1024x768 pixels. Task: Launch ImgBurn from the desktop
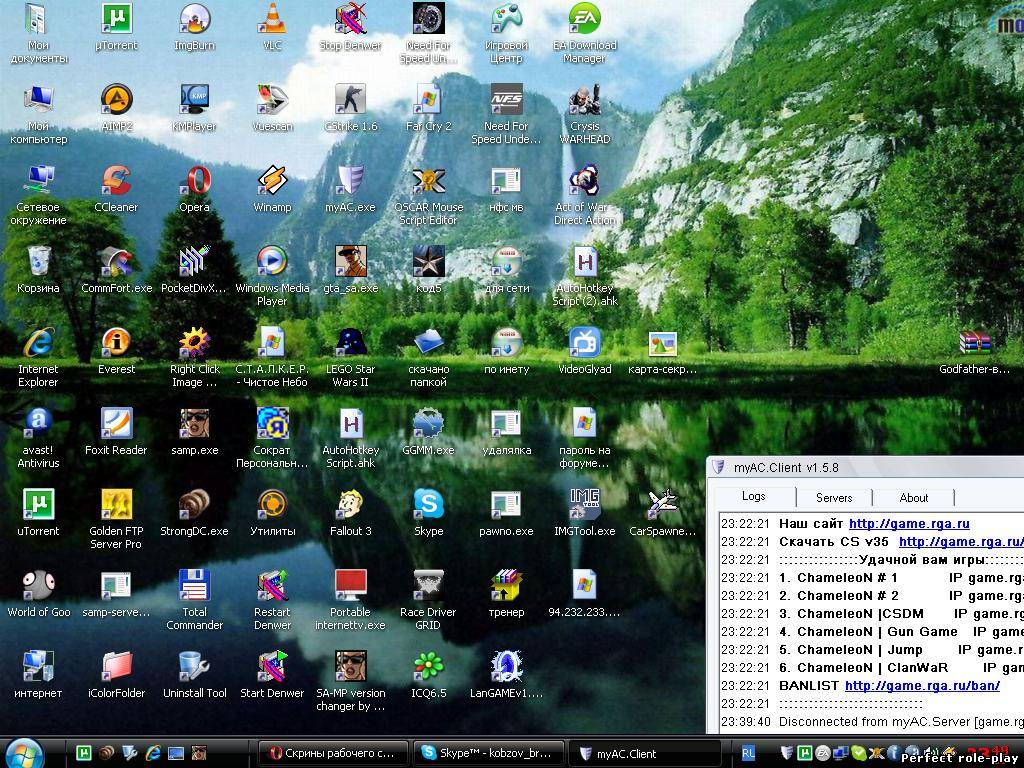[194, 27]
